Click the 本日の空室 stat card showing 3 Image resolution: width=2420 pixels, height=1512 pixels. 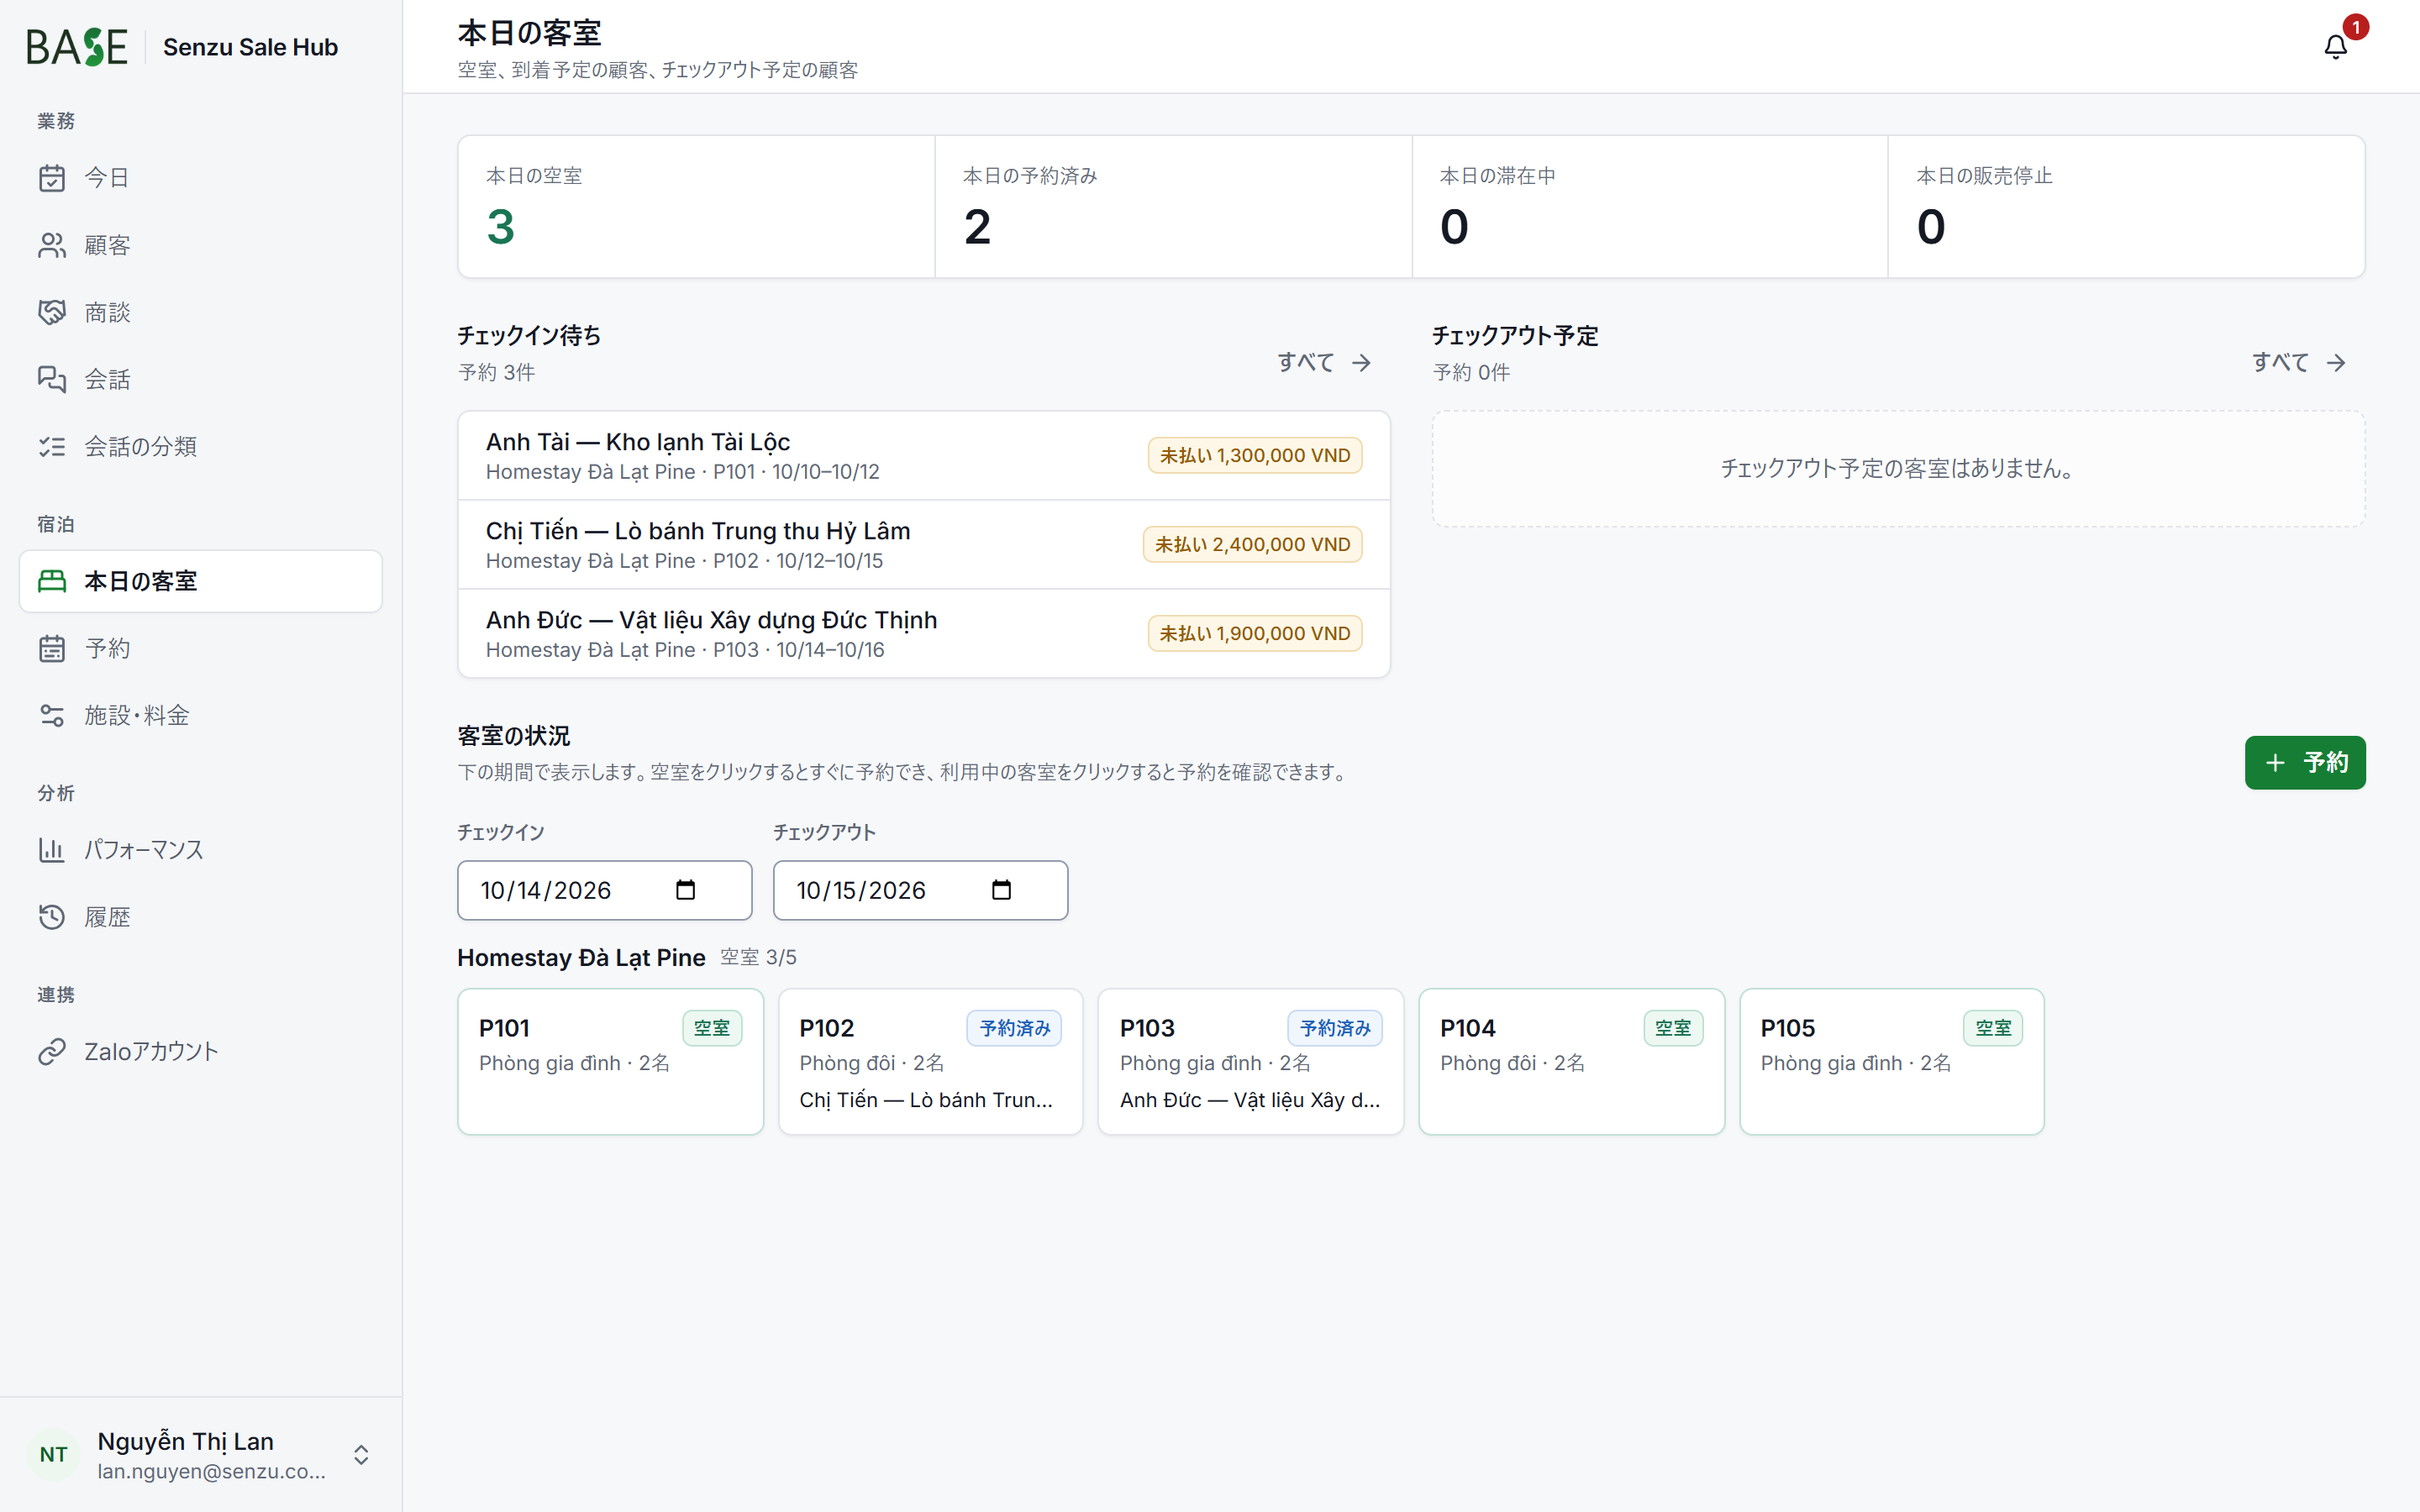pyautogui.click(x=696, y=207)
